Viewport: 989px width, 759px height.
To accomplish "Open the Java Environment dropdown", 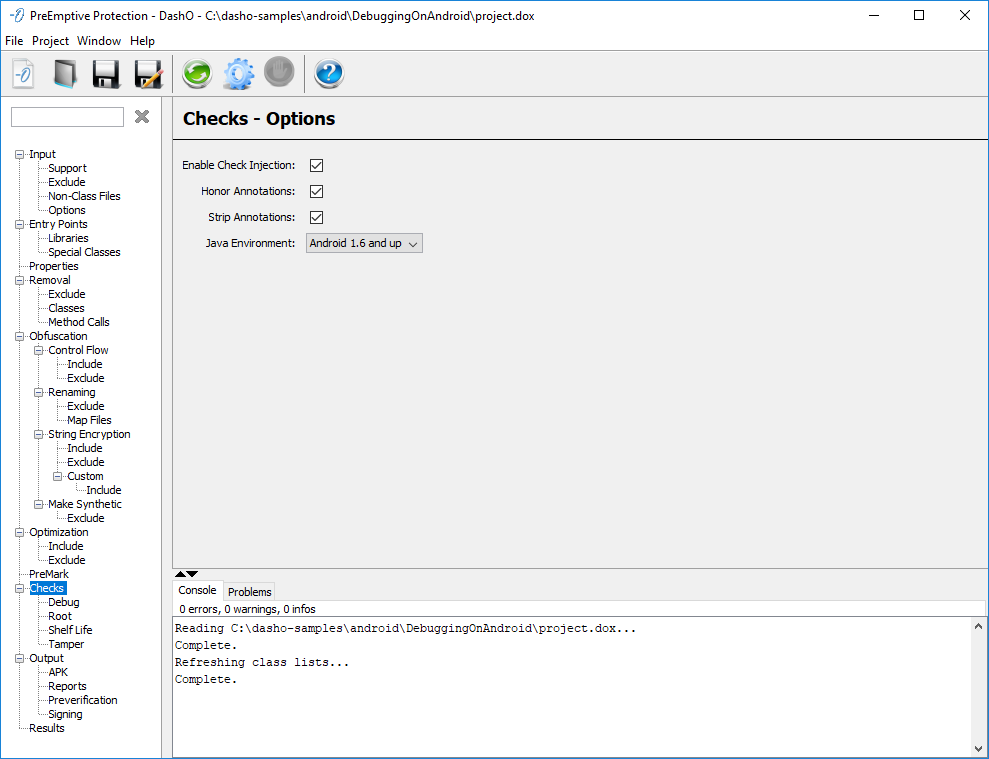I will pyautogui.click(x=364, y=243).
